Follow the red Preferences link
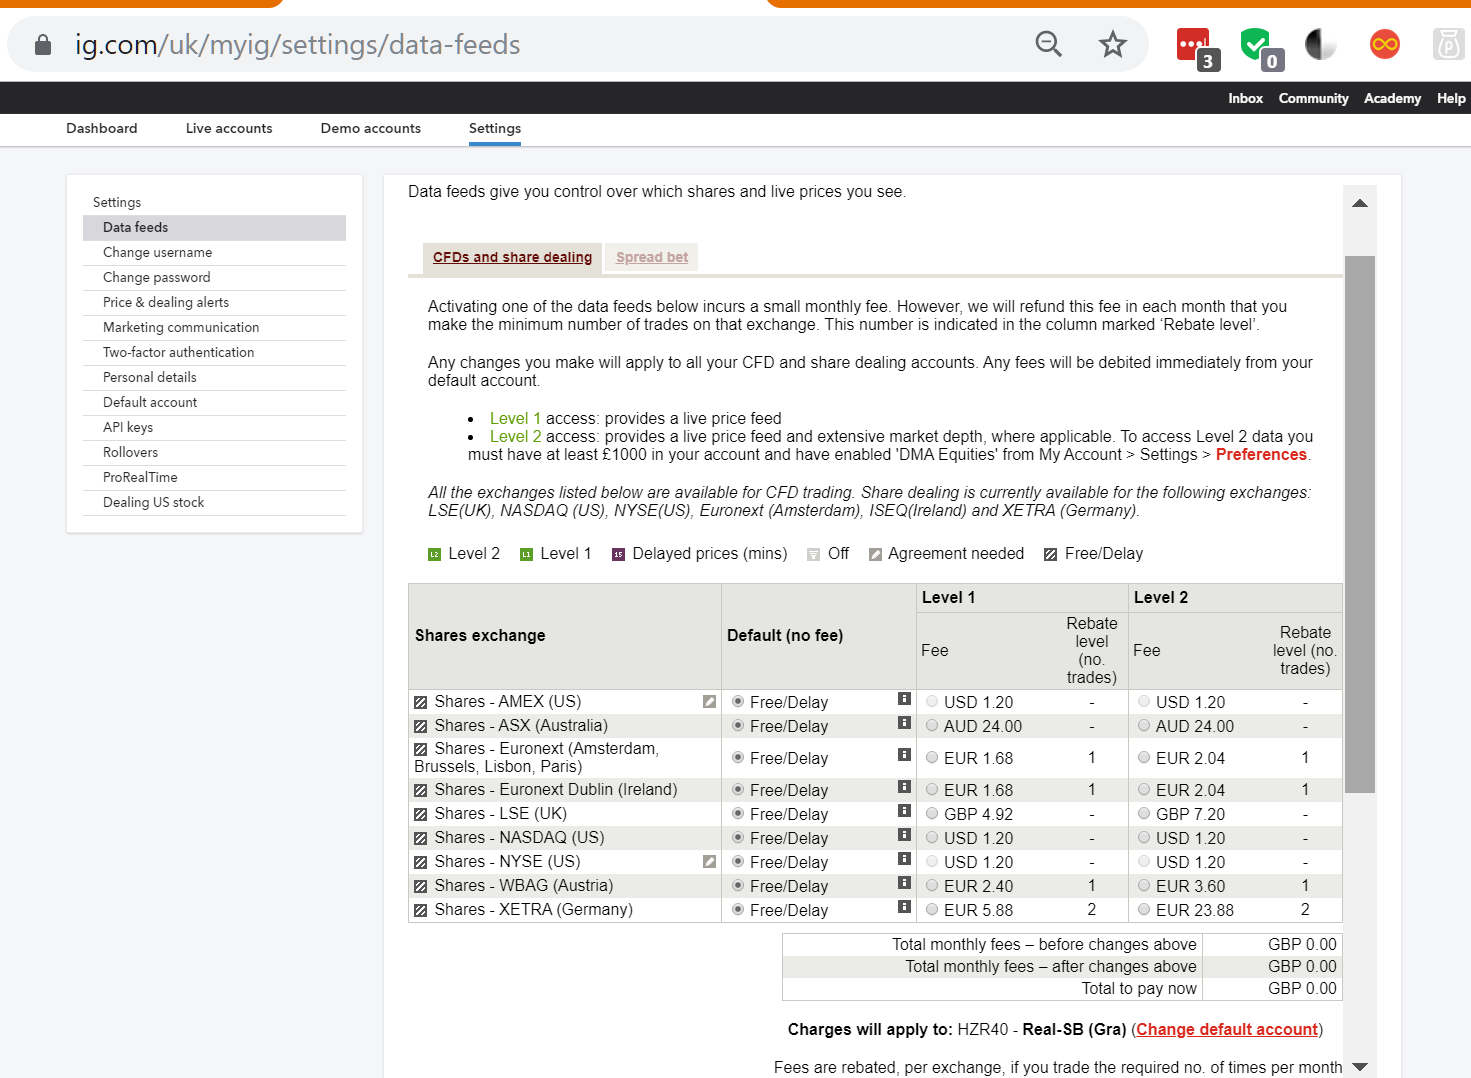 click(1261, 454)
